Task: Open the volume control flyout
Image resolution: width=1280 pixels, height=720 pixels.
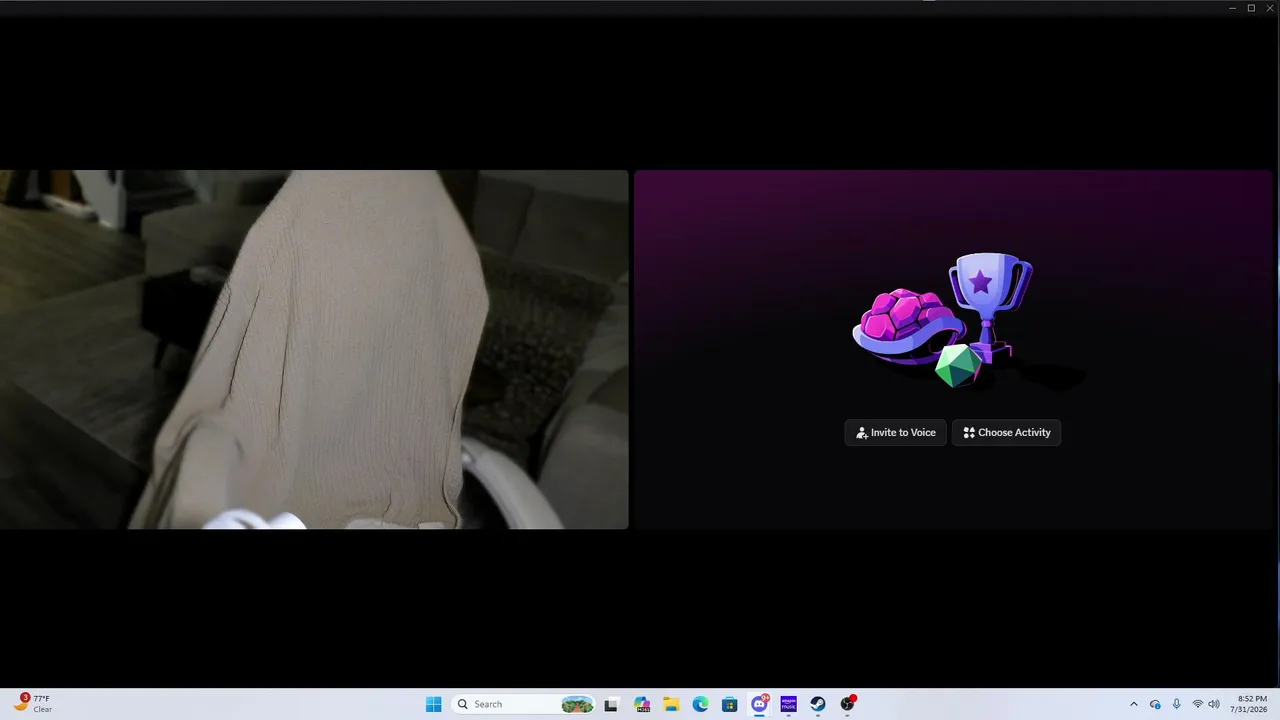Action: pos(1214,704)
